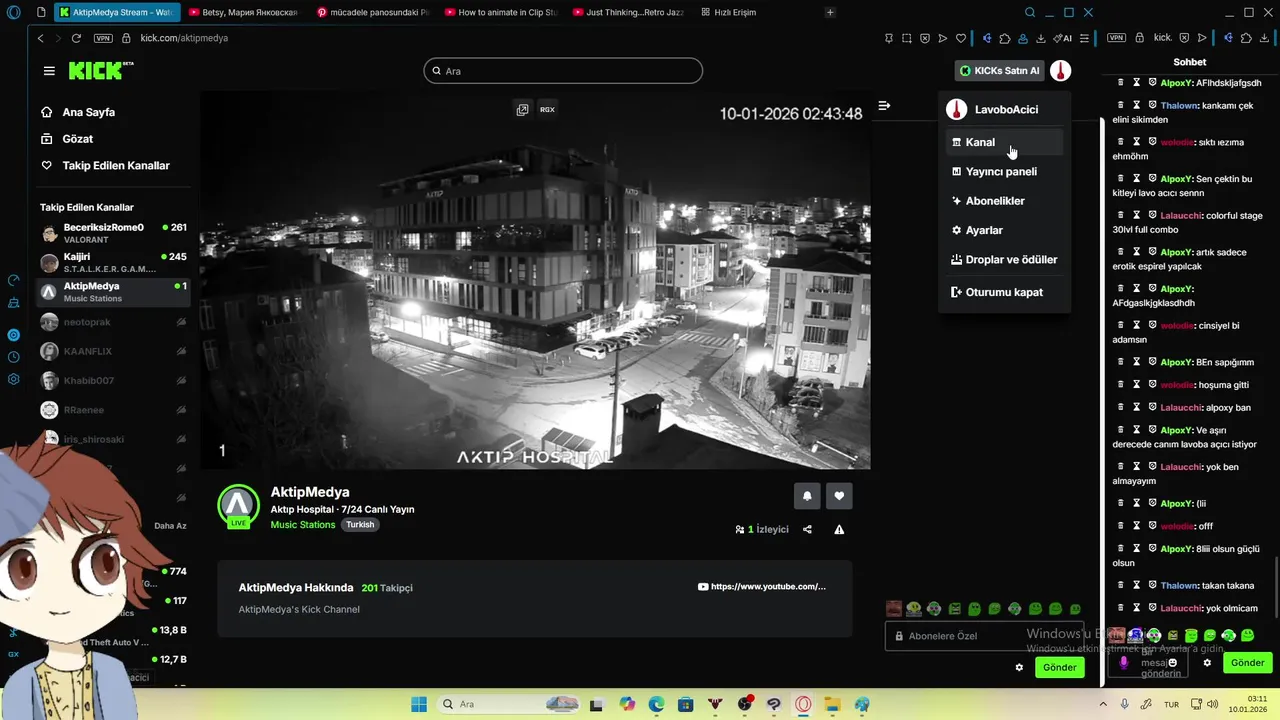Click the ban shield icon beside 'colorful stage'

click(x=1152, y=215)
